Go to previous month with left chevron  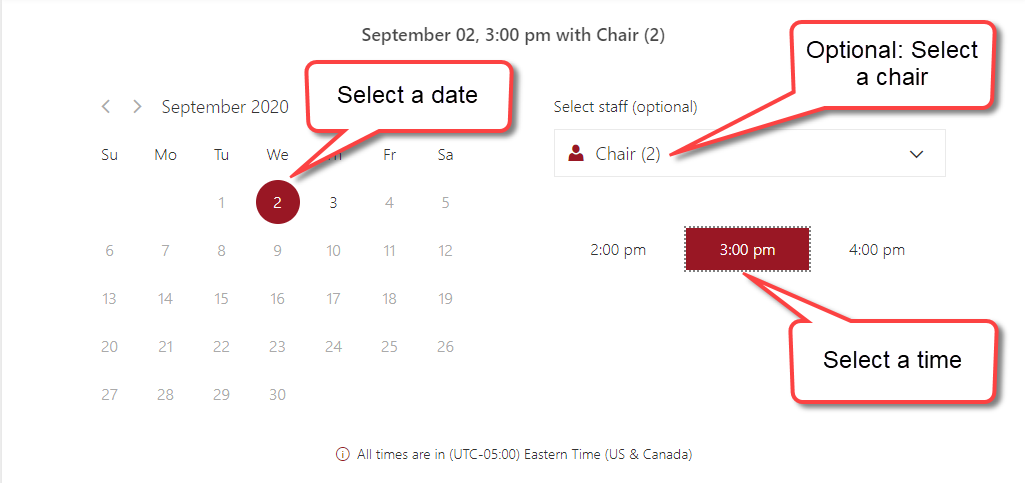pyautogui.click(x=106, y=107)
